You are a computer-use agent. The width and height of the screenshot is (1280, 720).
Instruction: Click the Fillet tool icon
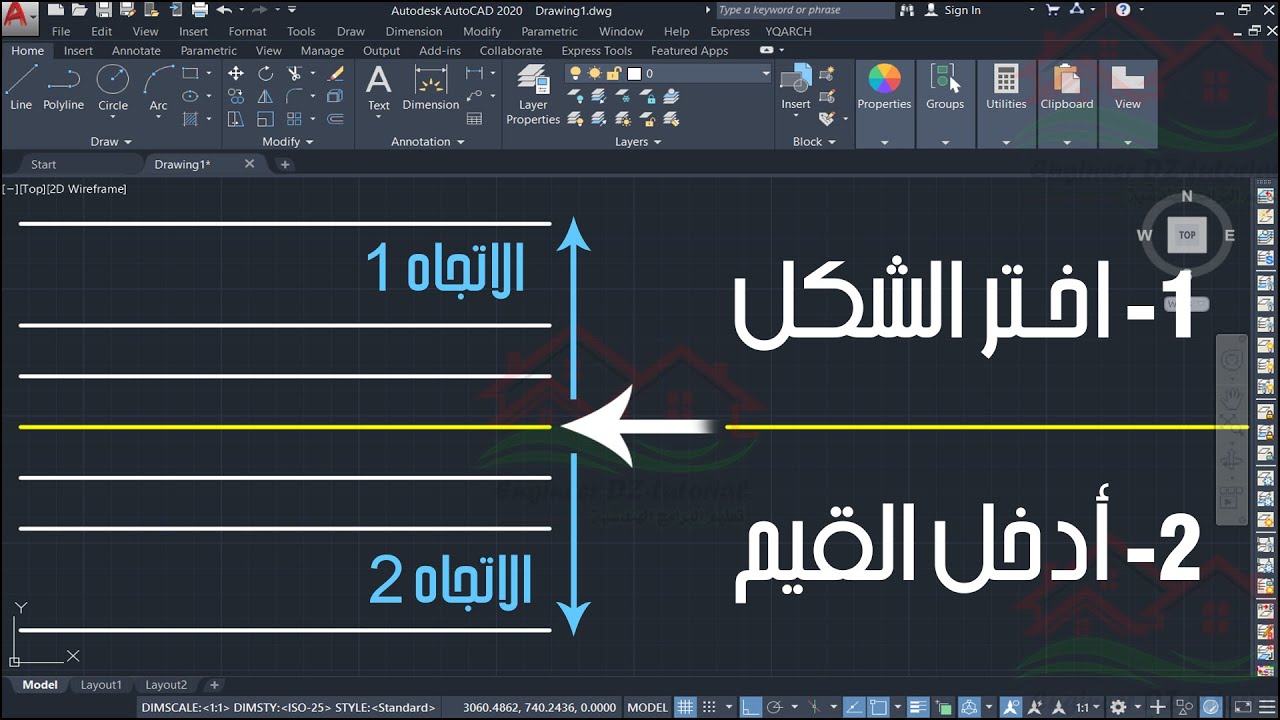click(294, 96)
